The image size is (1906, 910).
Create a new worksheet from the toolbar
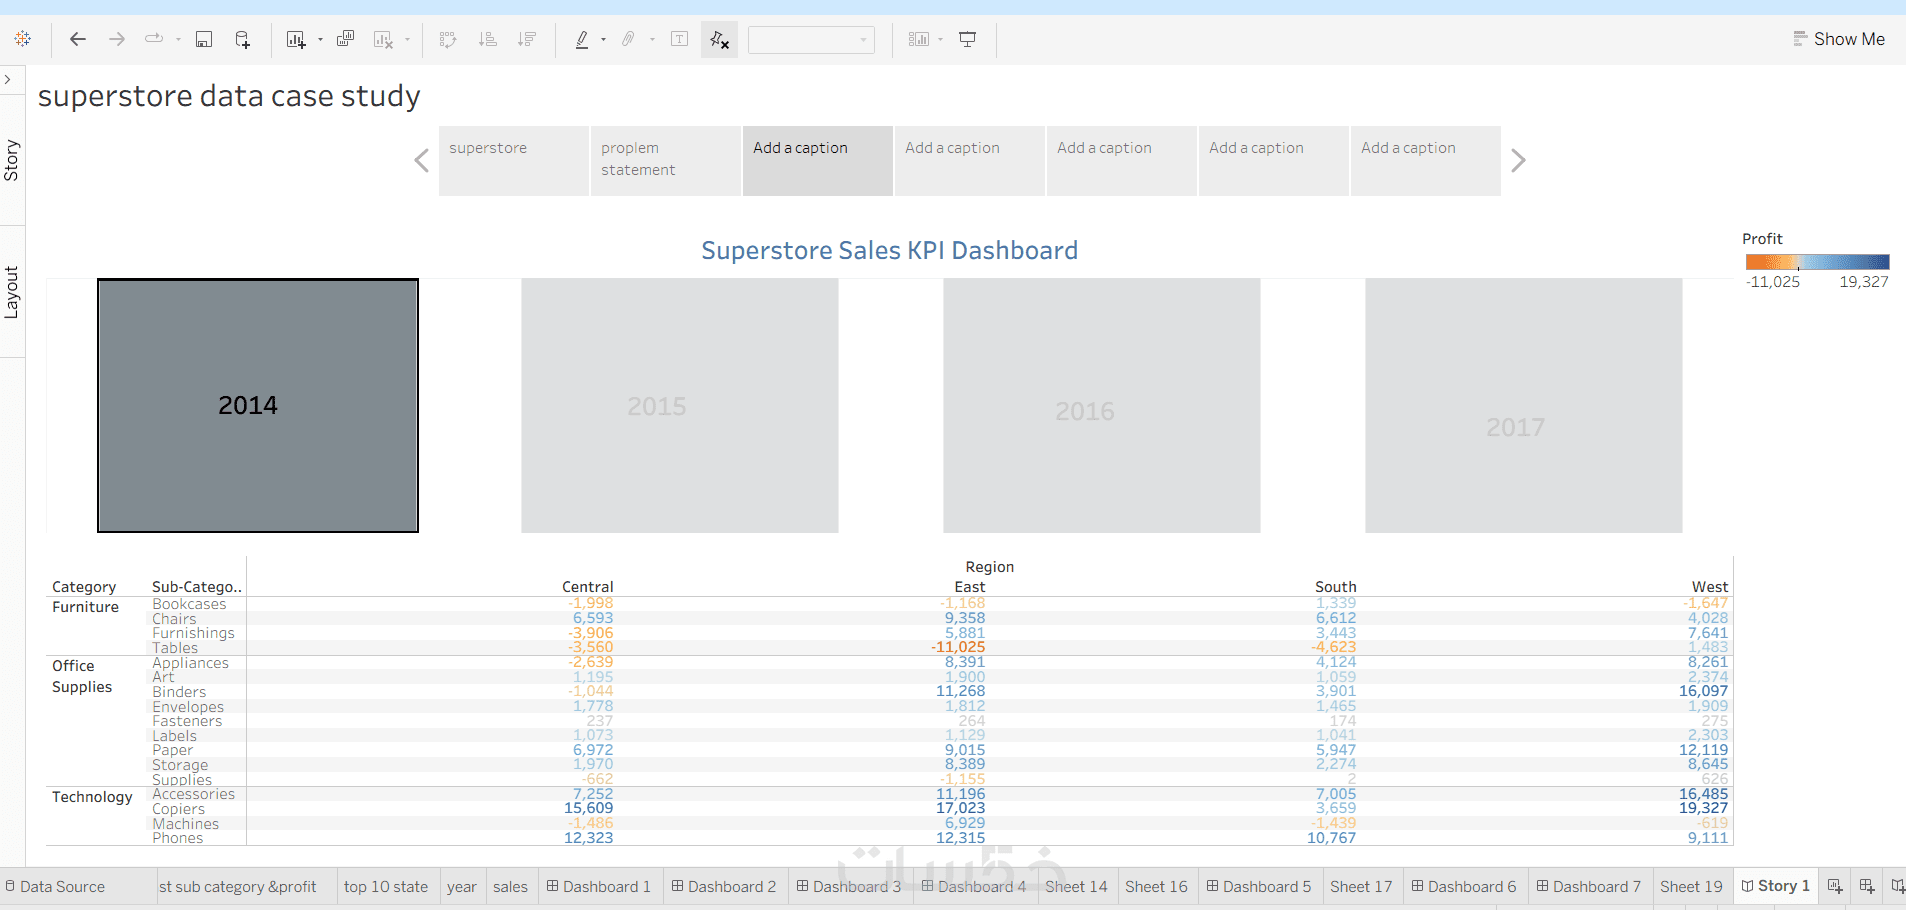coord(296,39)
